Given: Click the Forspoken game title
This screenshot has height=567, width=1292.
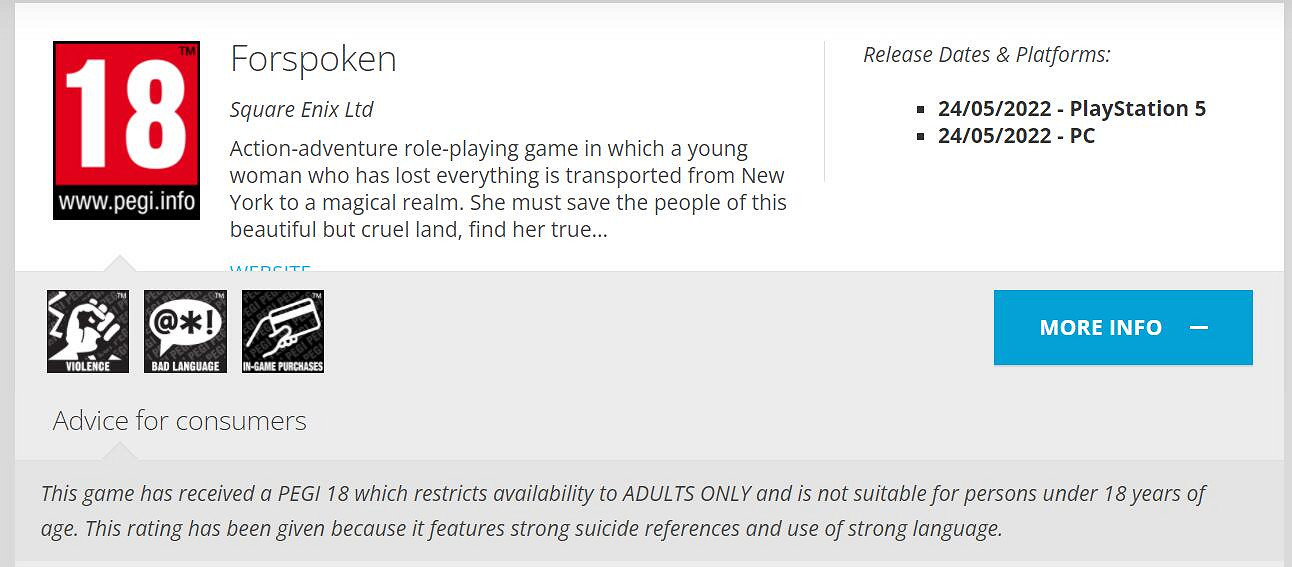Looking at the screenshot, I should point(313,59).
